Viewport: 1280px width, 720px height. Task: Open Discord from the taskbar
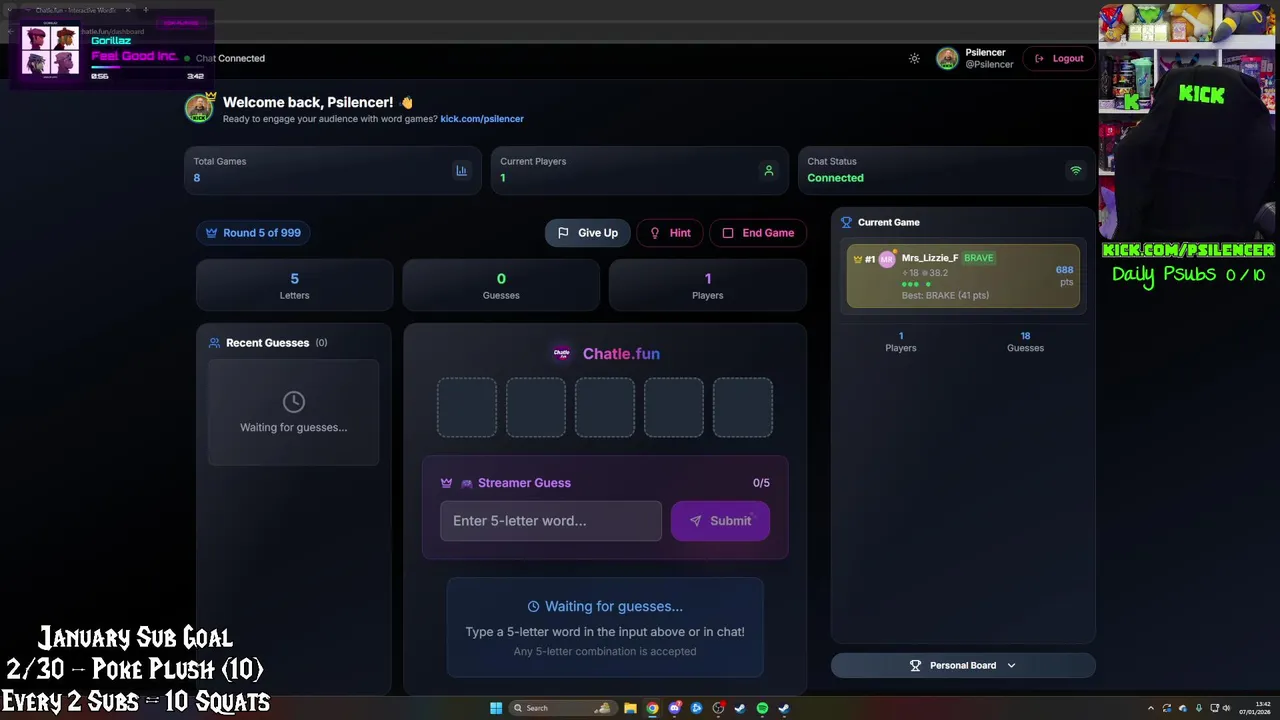[x=675, y=708]
